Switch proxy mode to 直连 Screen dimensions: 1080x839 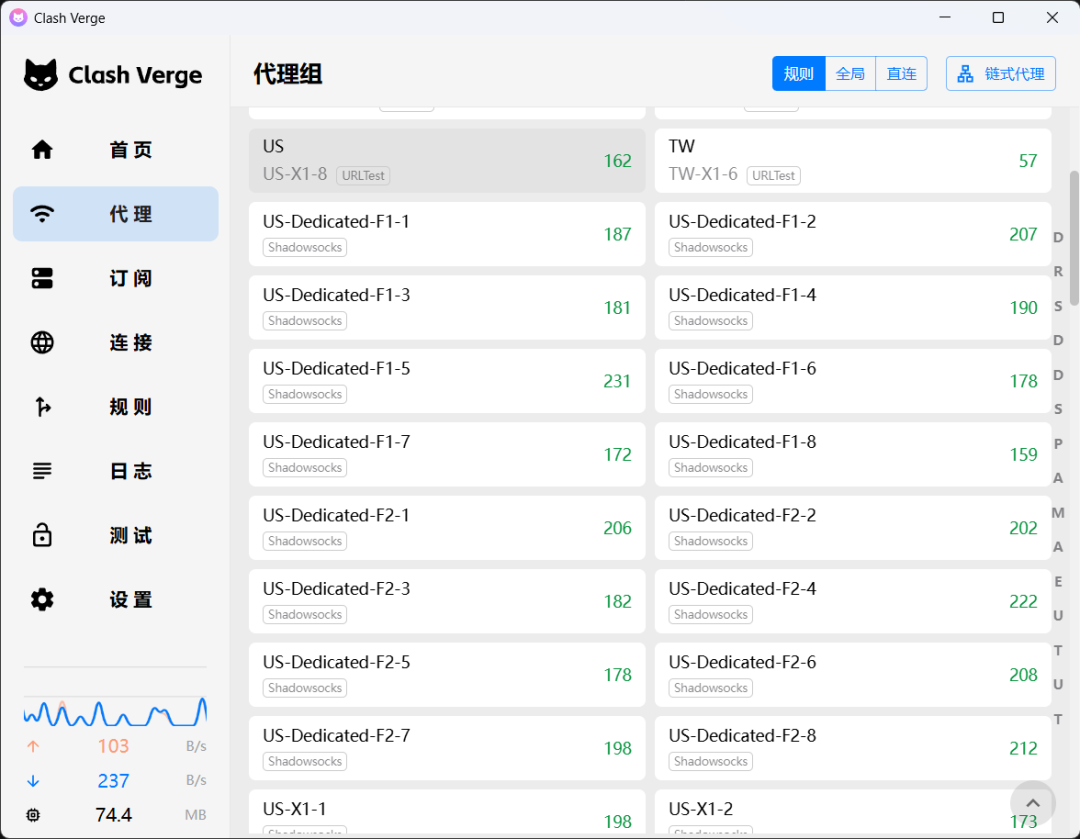[x=901, y=74]
